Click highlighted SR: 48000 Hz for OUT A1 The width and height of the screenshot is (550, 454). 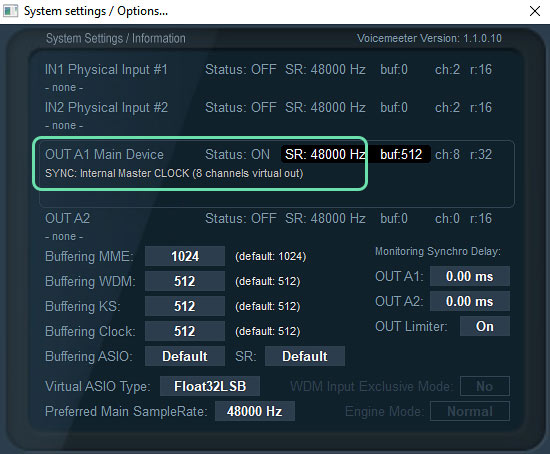click(x=325, y=154)
